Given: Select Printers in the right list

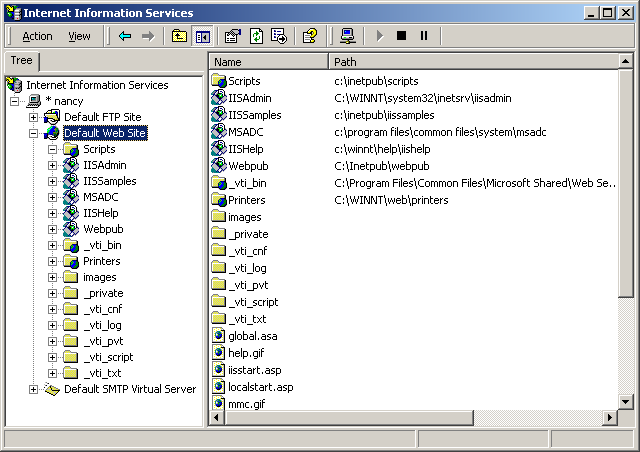Looking at the screenshot, I should coord(247,200).
